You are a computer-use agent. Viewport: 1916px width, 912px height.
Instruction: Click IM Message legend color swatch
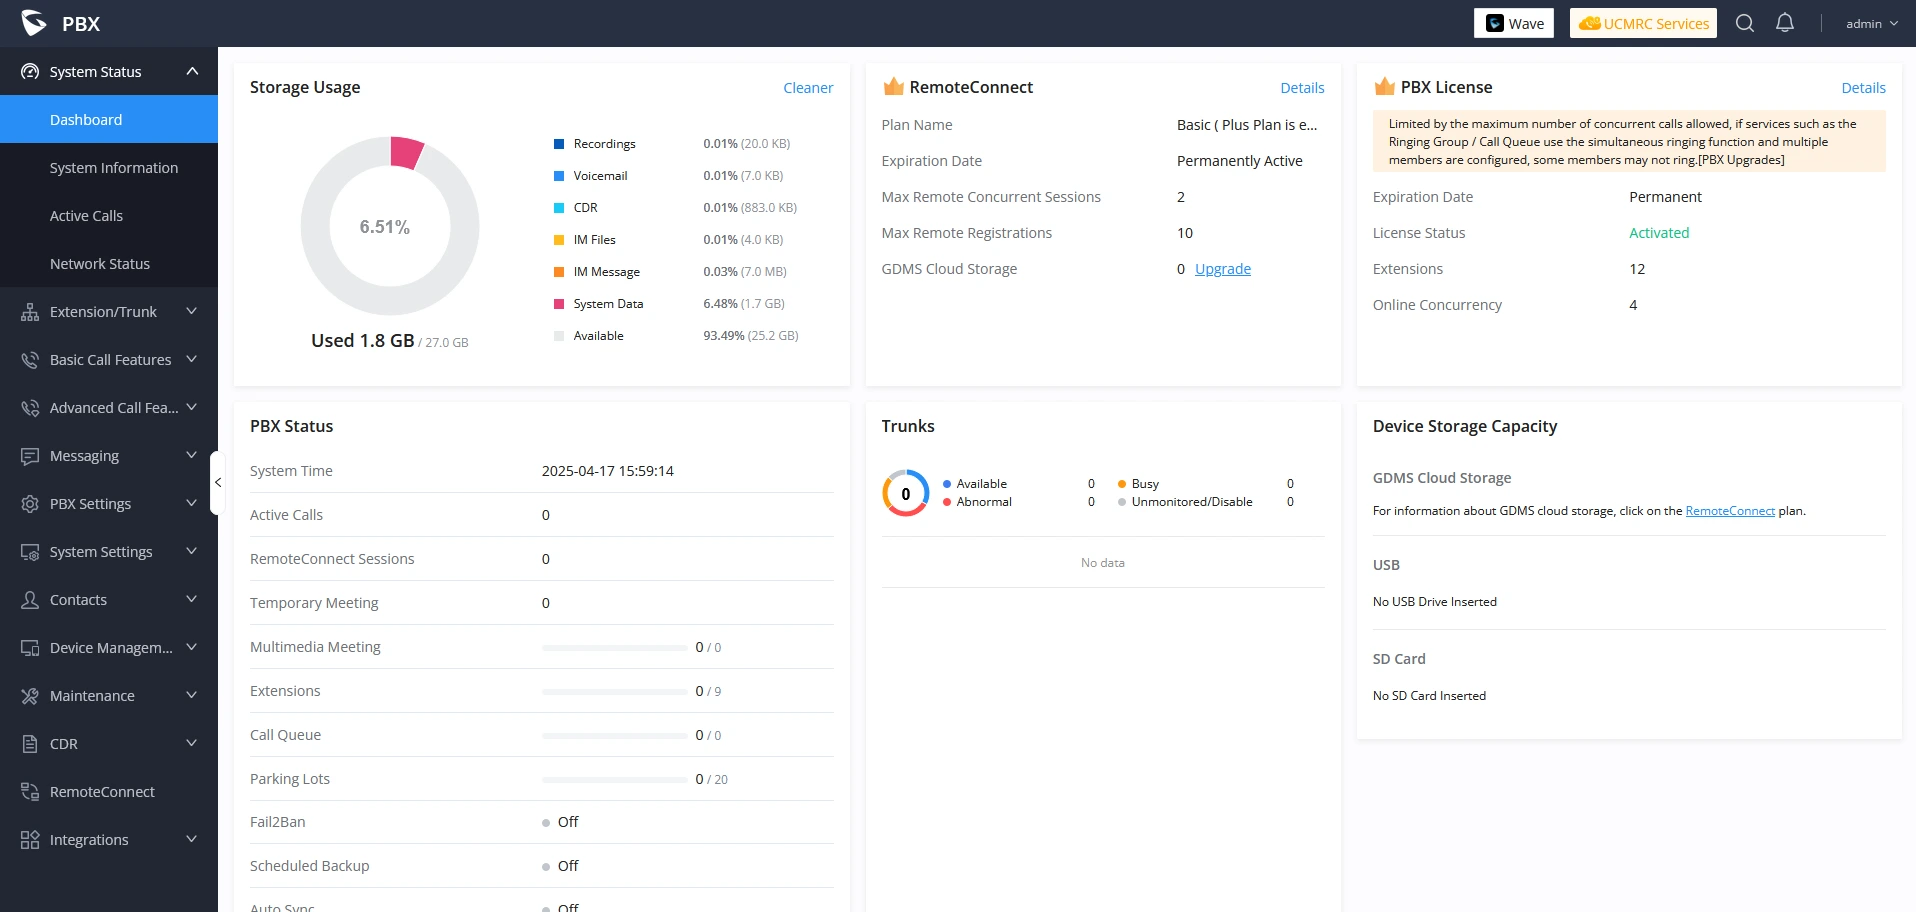(559, 272)
